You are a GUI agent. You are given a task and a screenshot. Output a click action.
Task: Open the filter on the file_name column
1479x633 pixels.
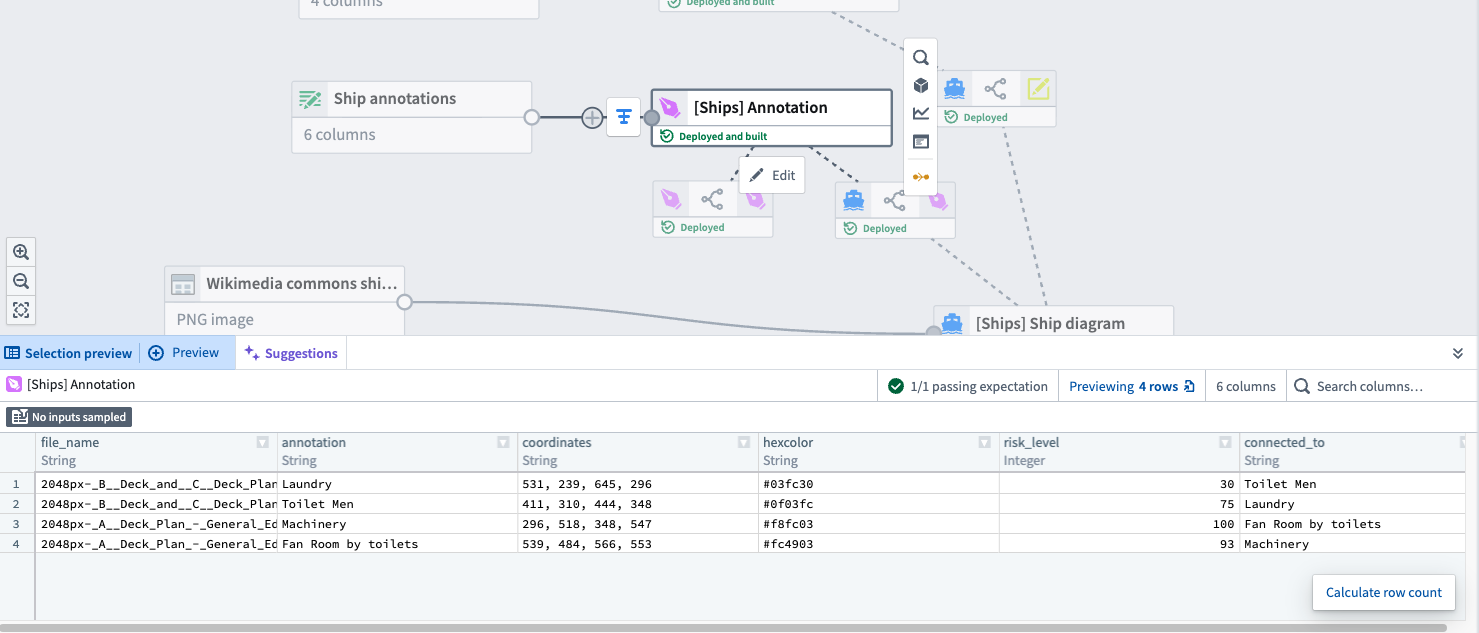point(261,442)
